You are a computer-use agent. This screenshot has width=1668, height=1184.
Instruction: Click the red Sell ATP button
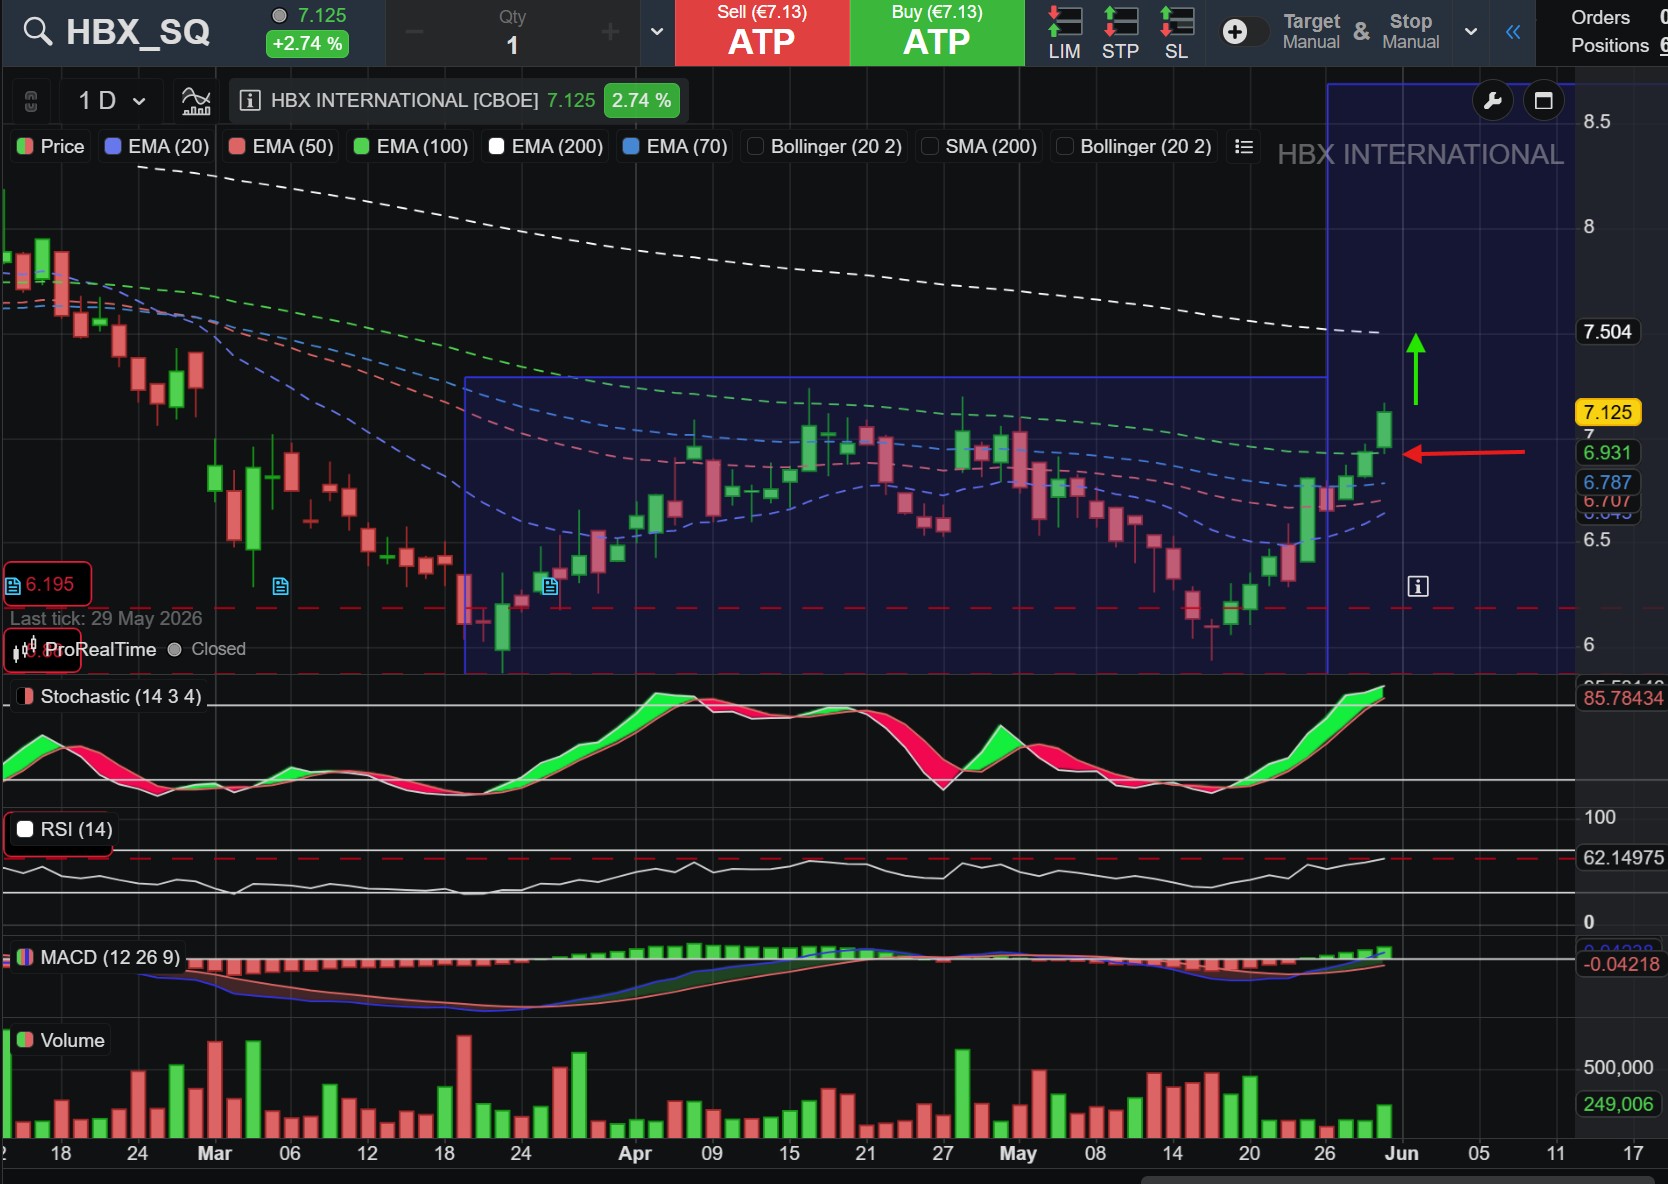(762, 33)
